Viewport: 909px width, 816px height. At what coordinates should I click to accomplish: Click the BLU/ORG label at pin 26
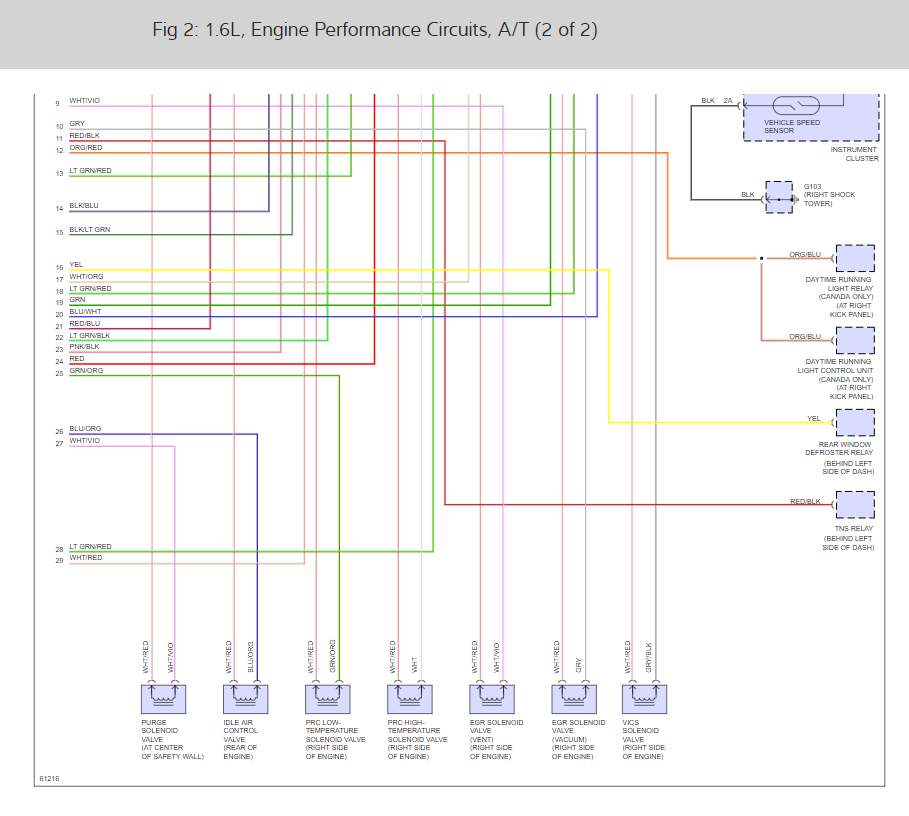pos(85,429)
